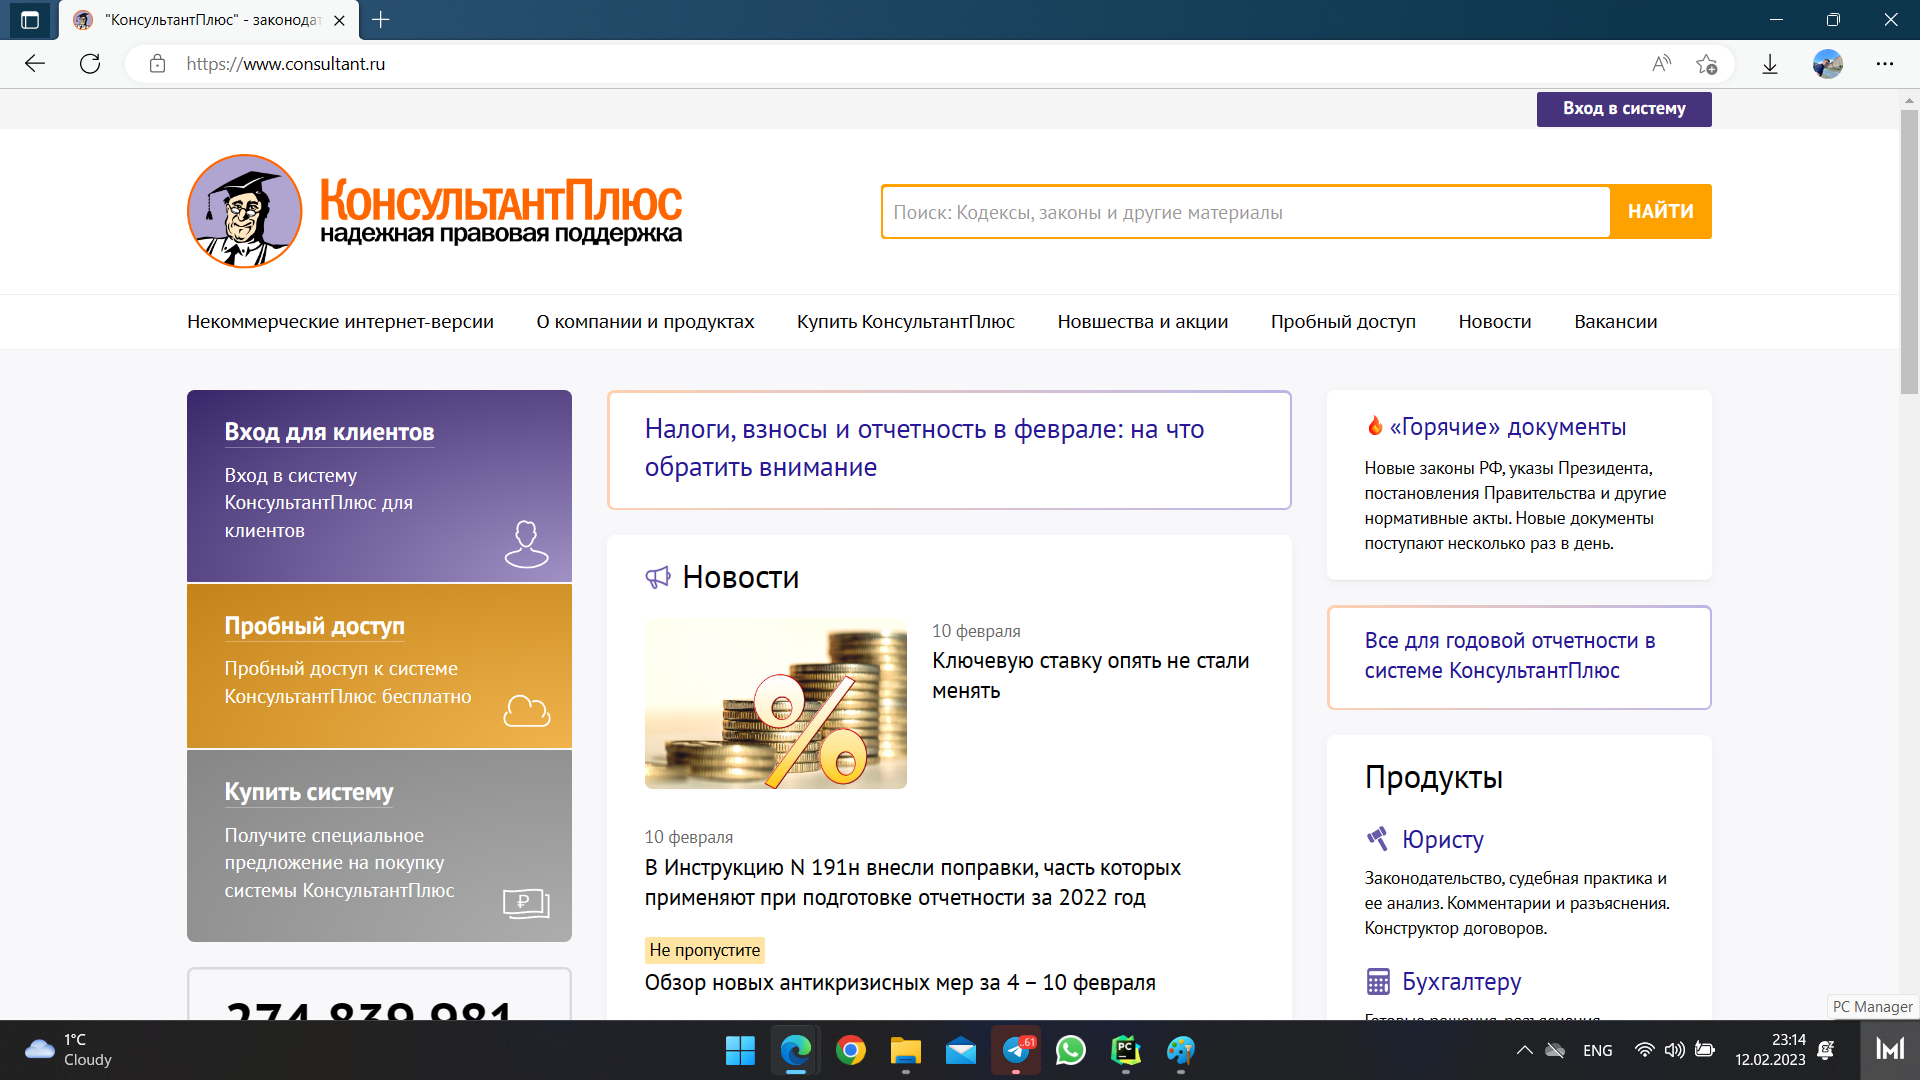Screen dimensions: 1920x1080
Task: Open browser settings and more menu
Action: coord(1885,64)
